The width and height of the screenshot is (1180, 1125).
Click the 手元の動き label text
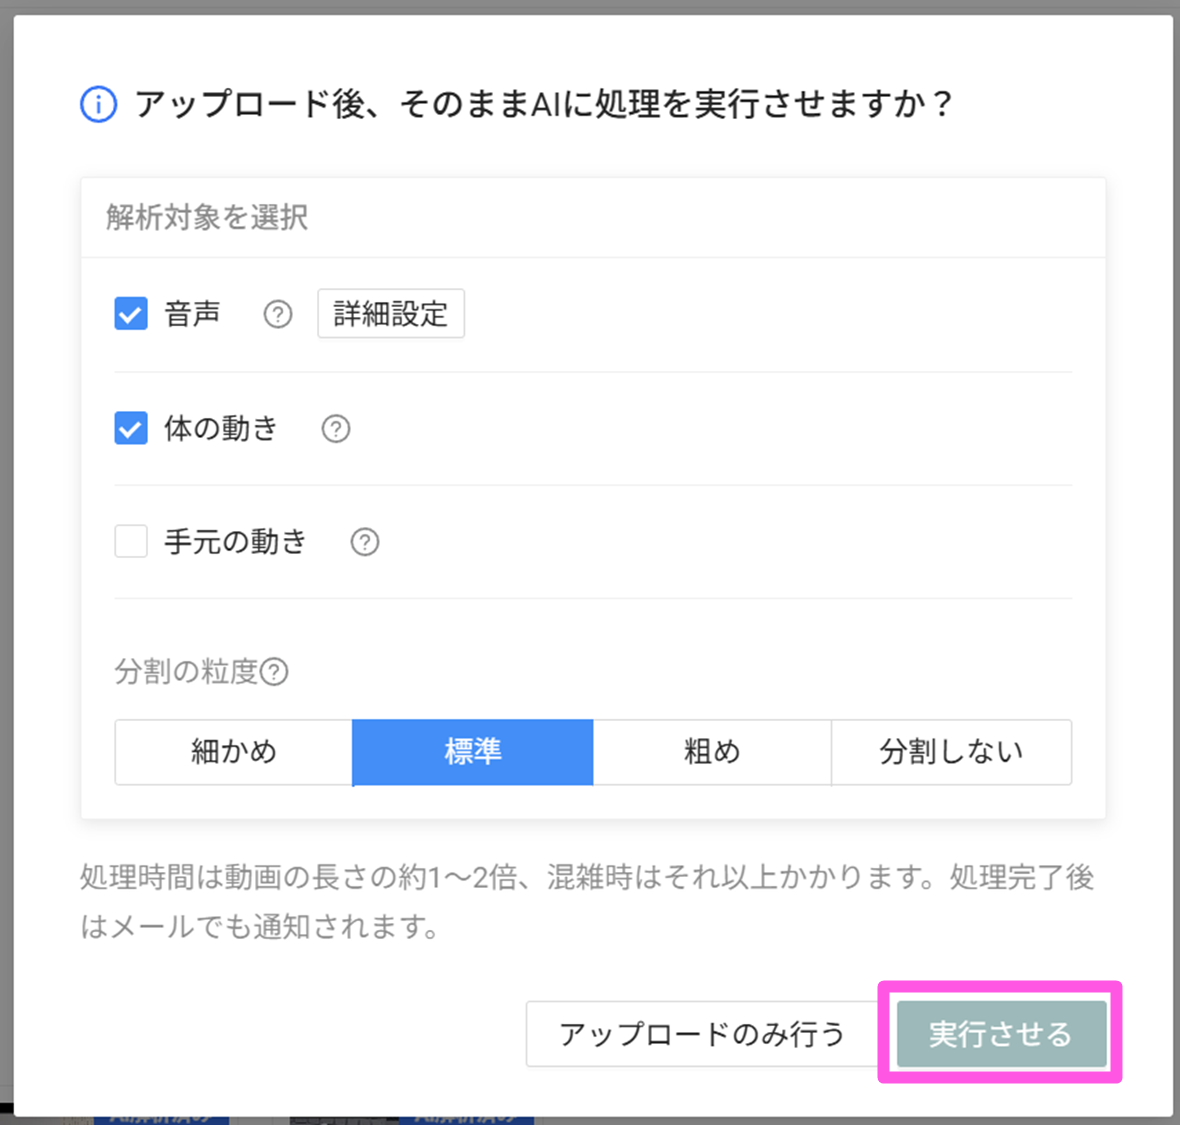tap(235, 541)
